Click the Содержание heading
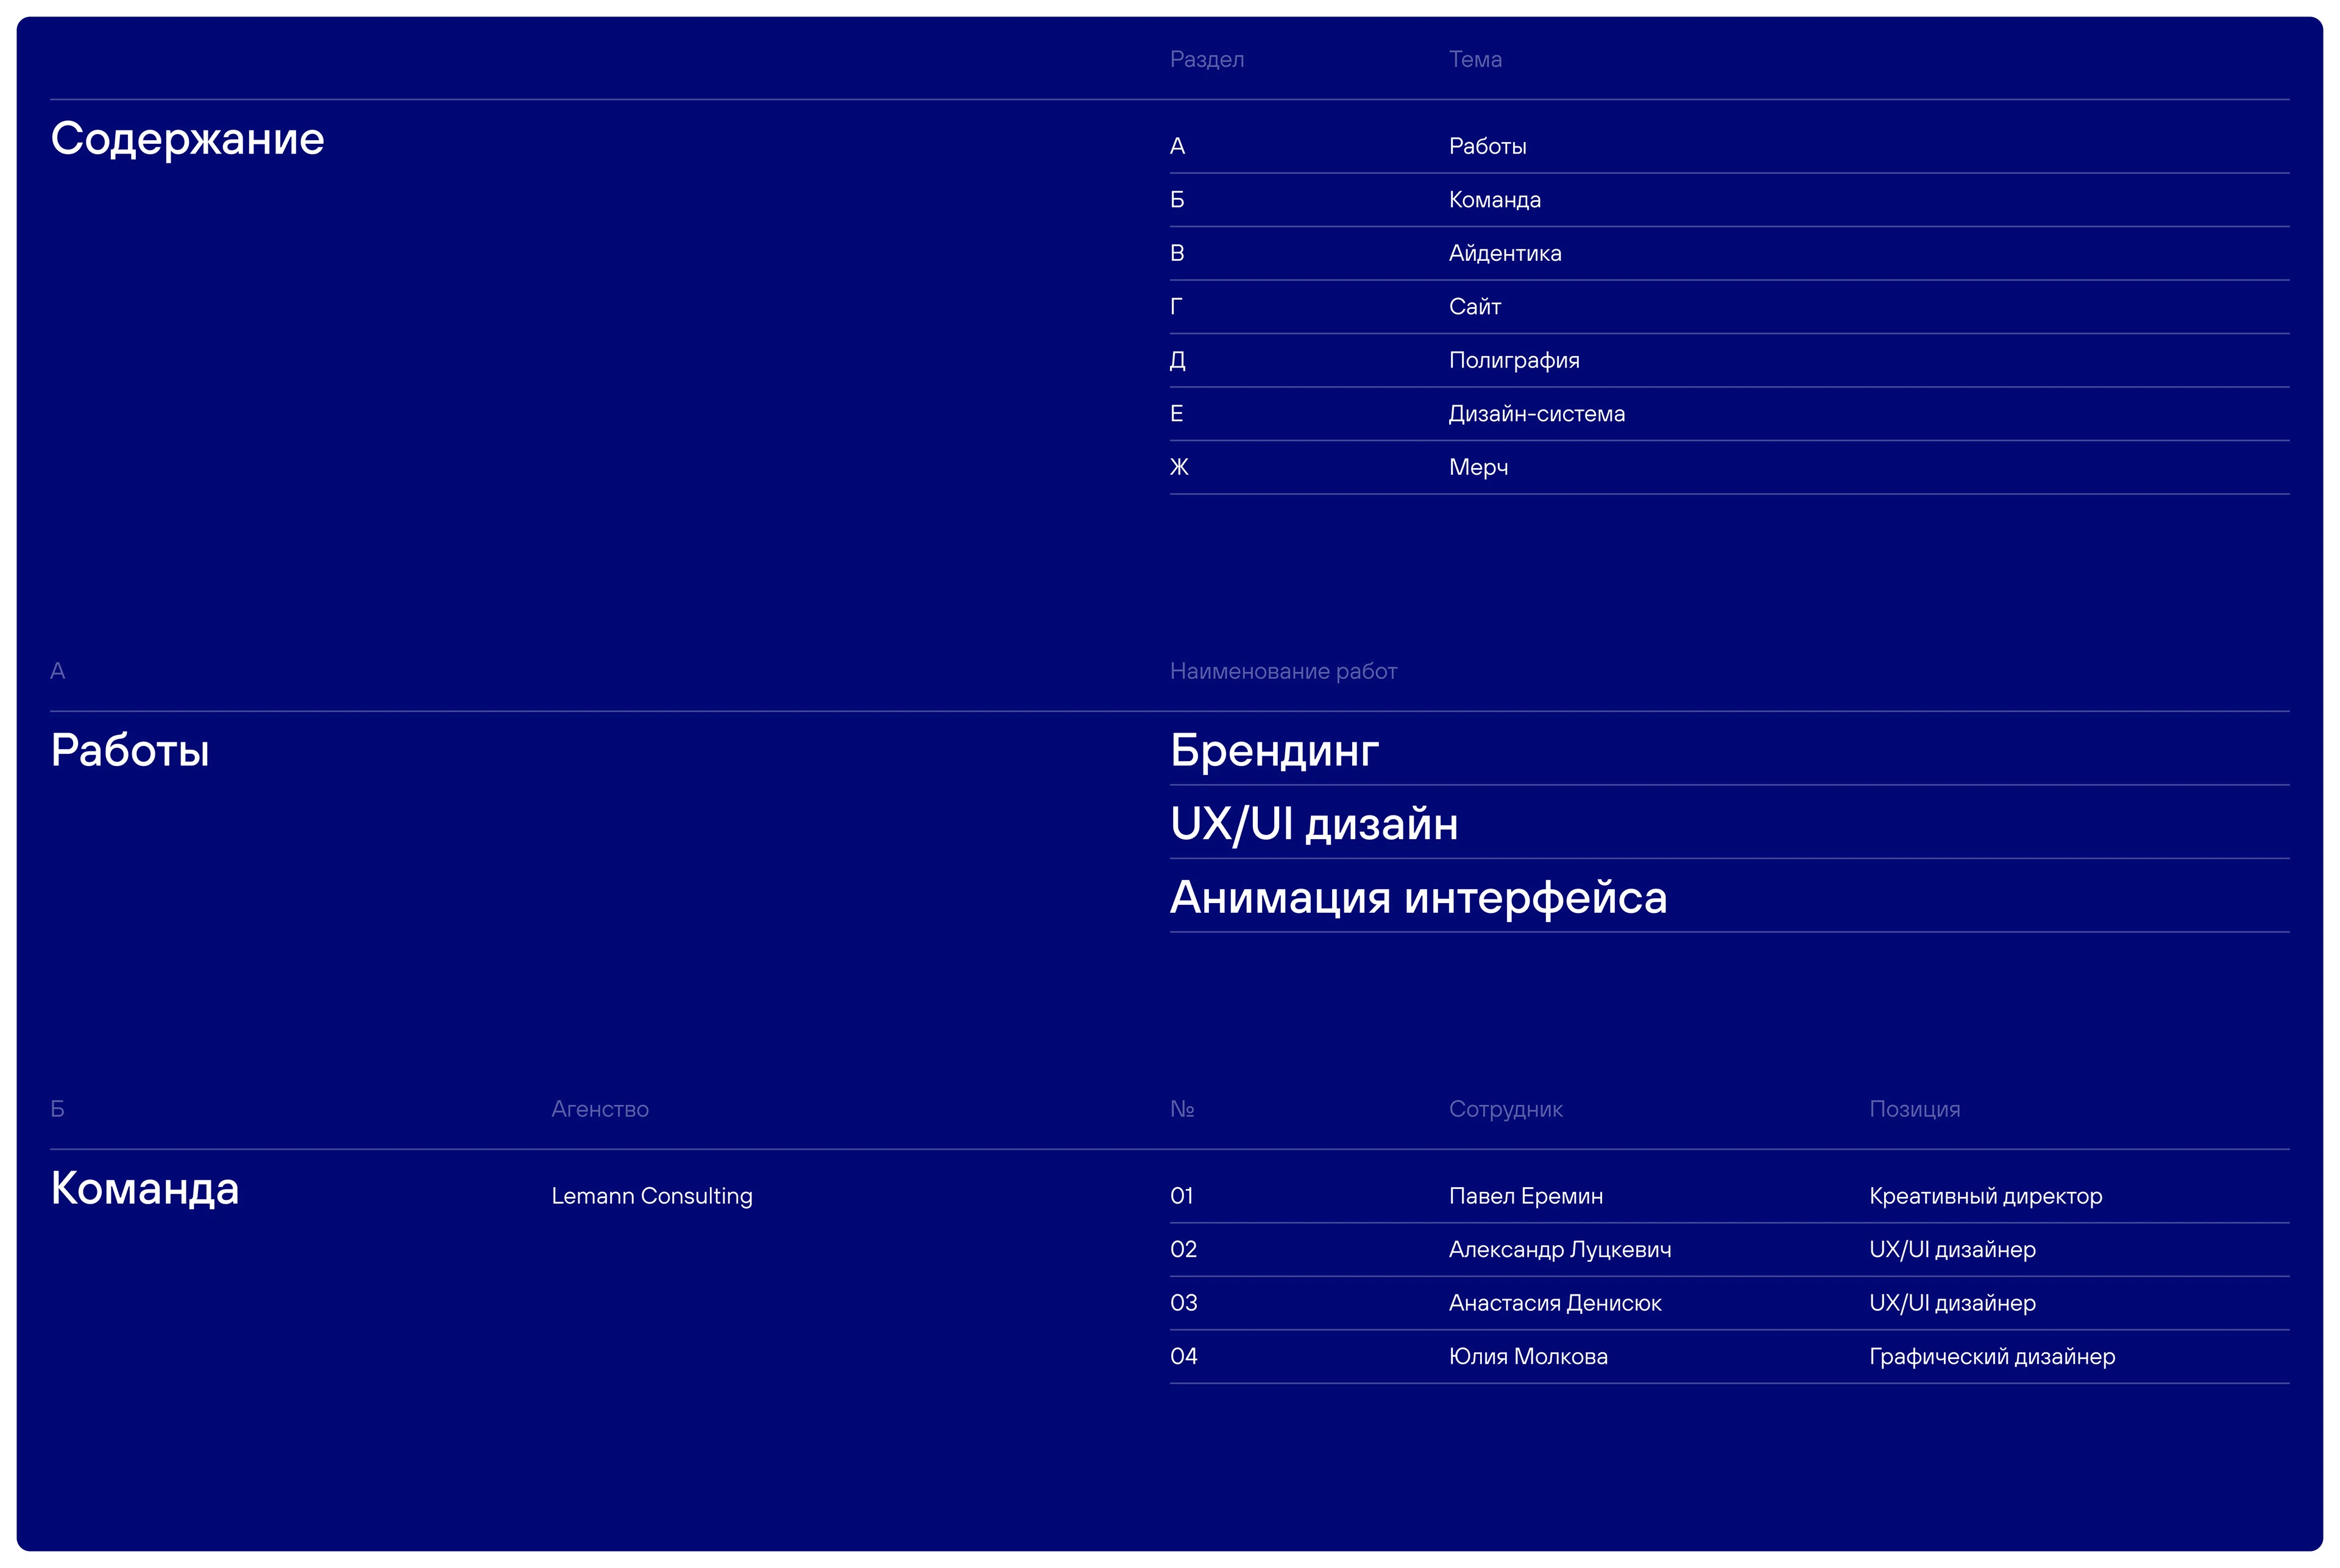Screen dimensions: 2340x1568 187,138
